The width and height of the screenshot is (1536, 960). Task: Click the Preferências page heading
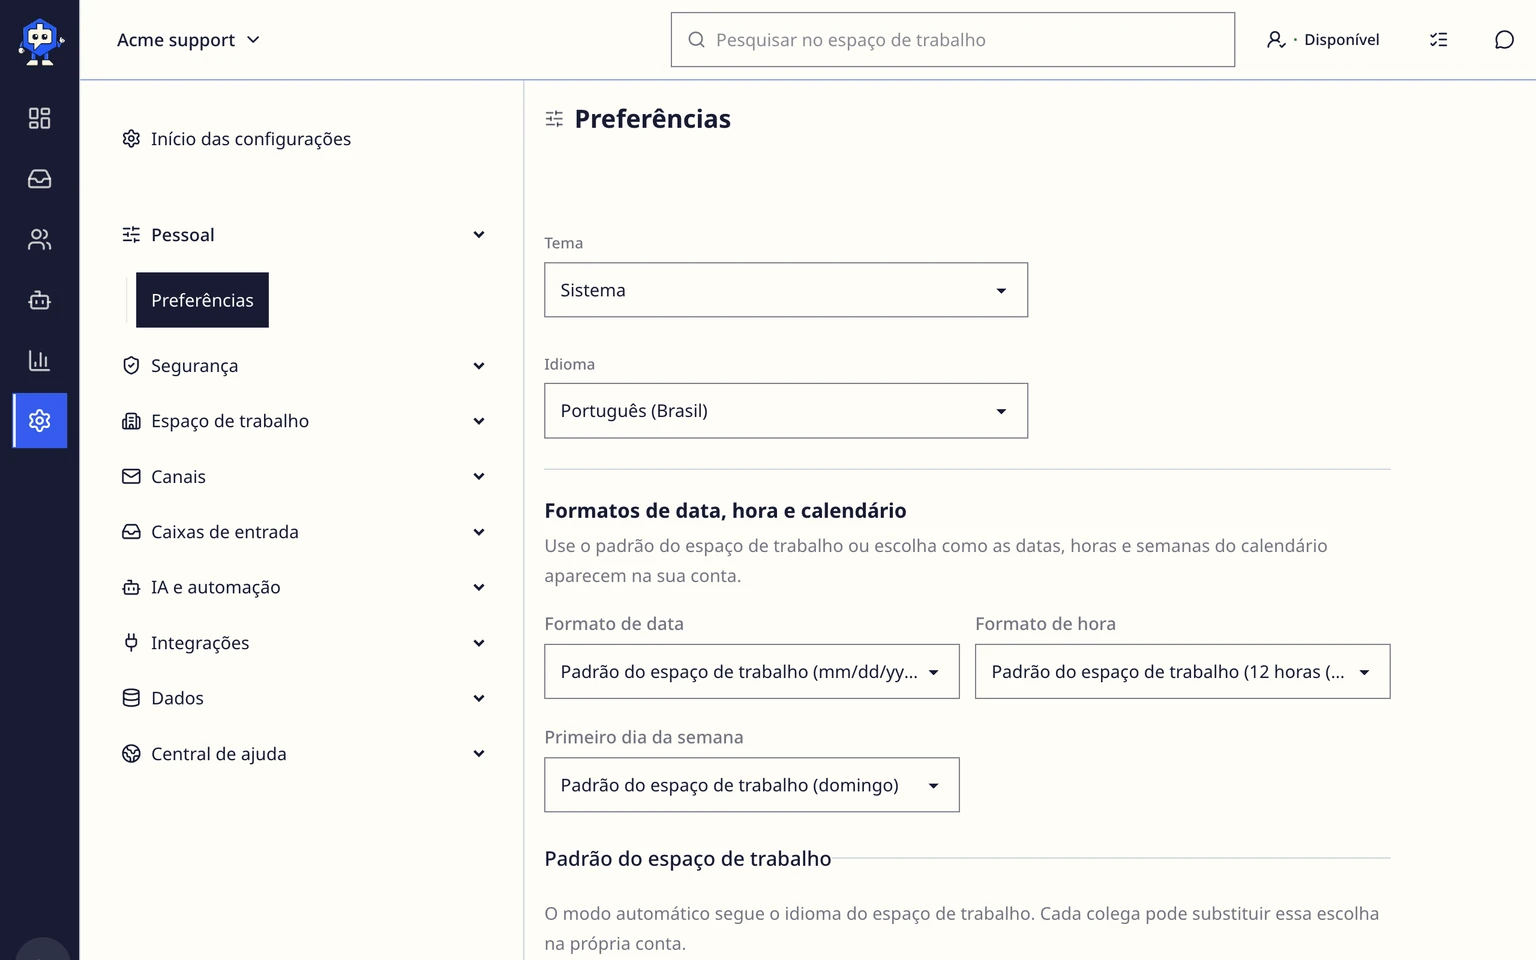652,119
